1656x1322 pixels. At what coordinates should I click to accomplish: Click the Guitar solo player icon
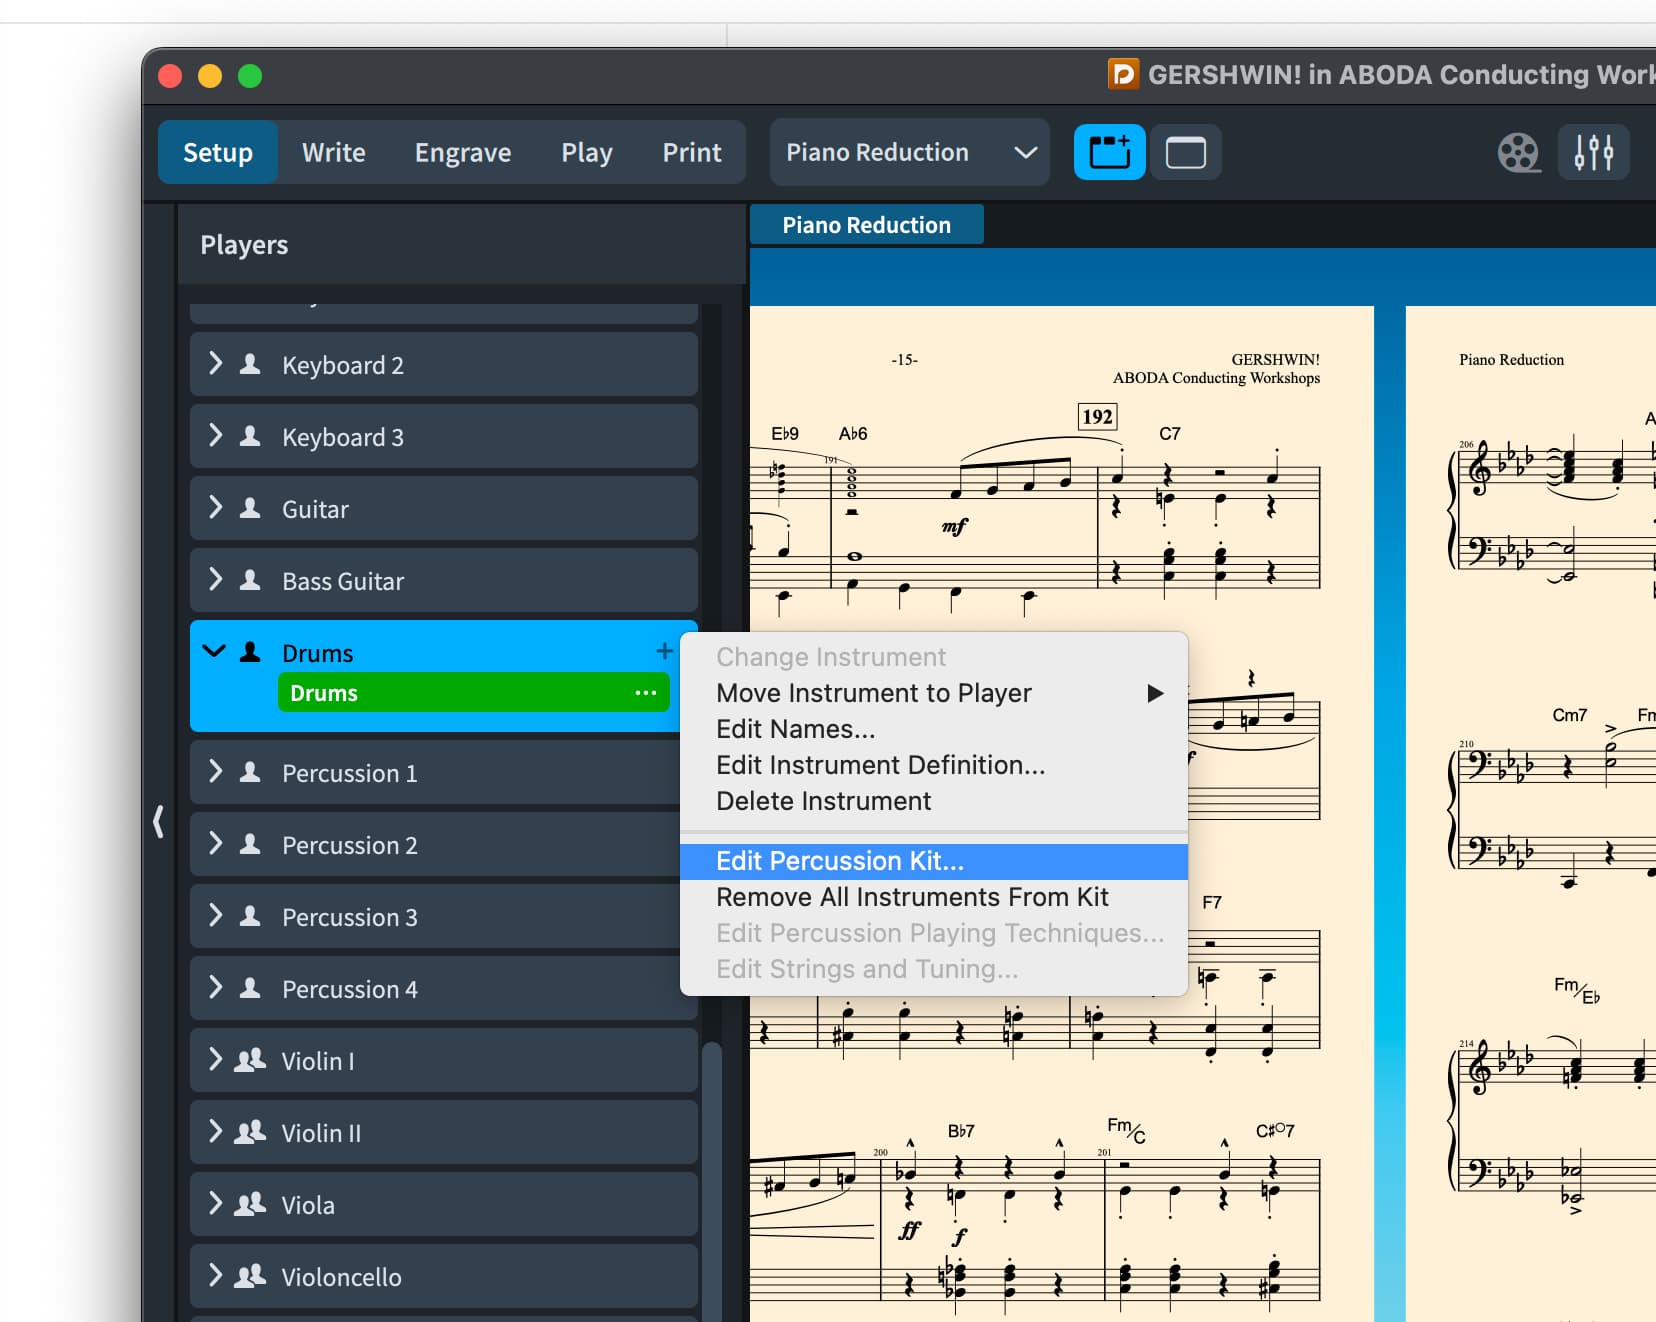click(250, 508)
